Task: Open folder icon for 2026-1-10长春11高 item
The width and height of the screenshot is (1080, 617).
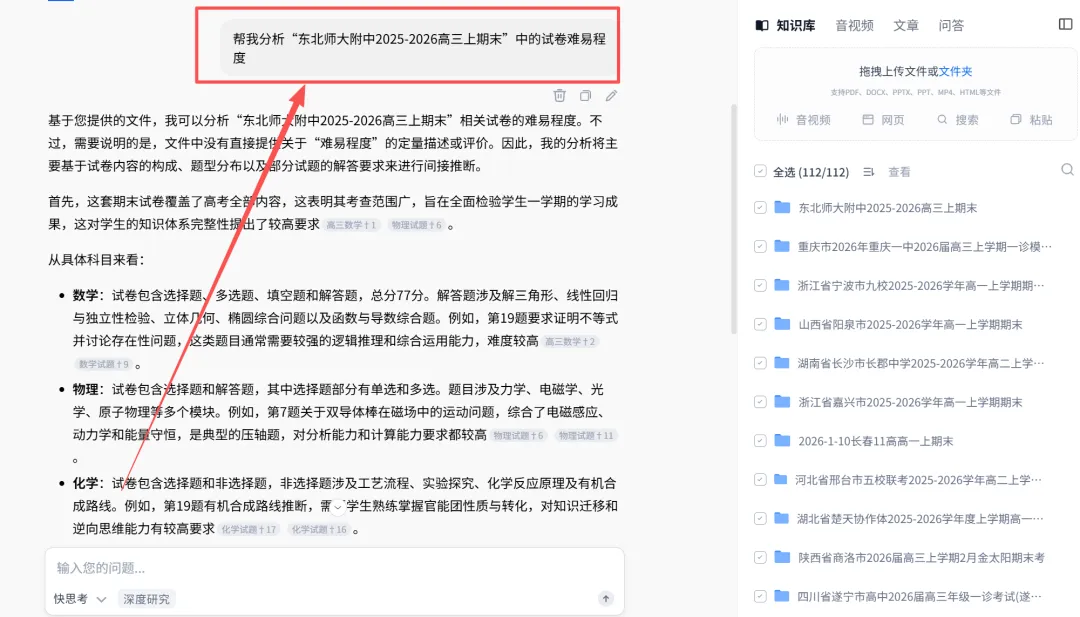Action: point(782,441)
